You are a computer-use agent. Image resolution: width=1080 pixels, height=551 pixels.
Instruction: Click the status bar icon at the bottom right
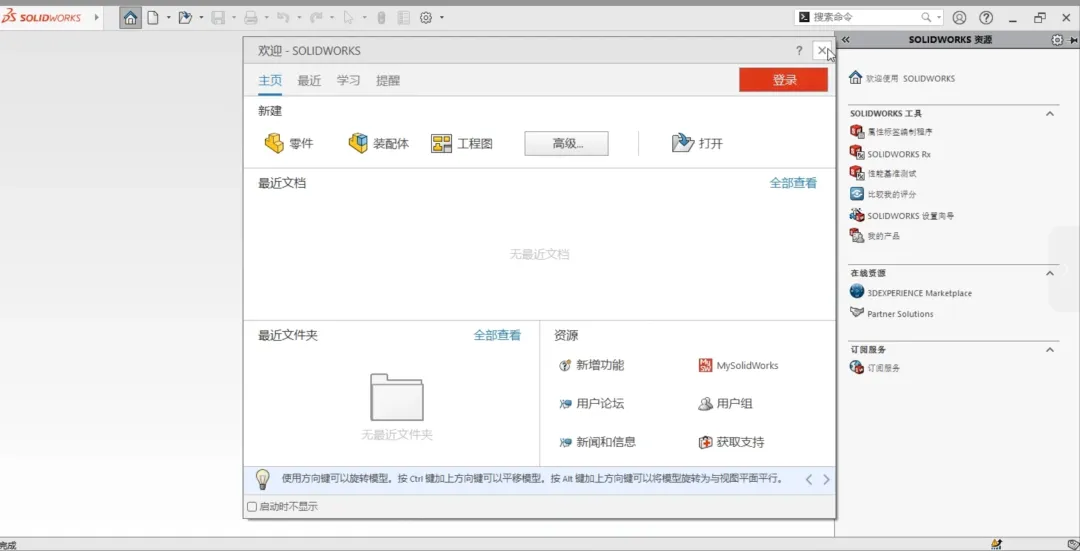tap(1072, 545)
